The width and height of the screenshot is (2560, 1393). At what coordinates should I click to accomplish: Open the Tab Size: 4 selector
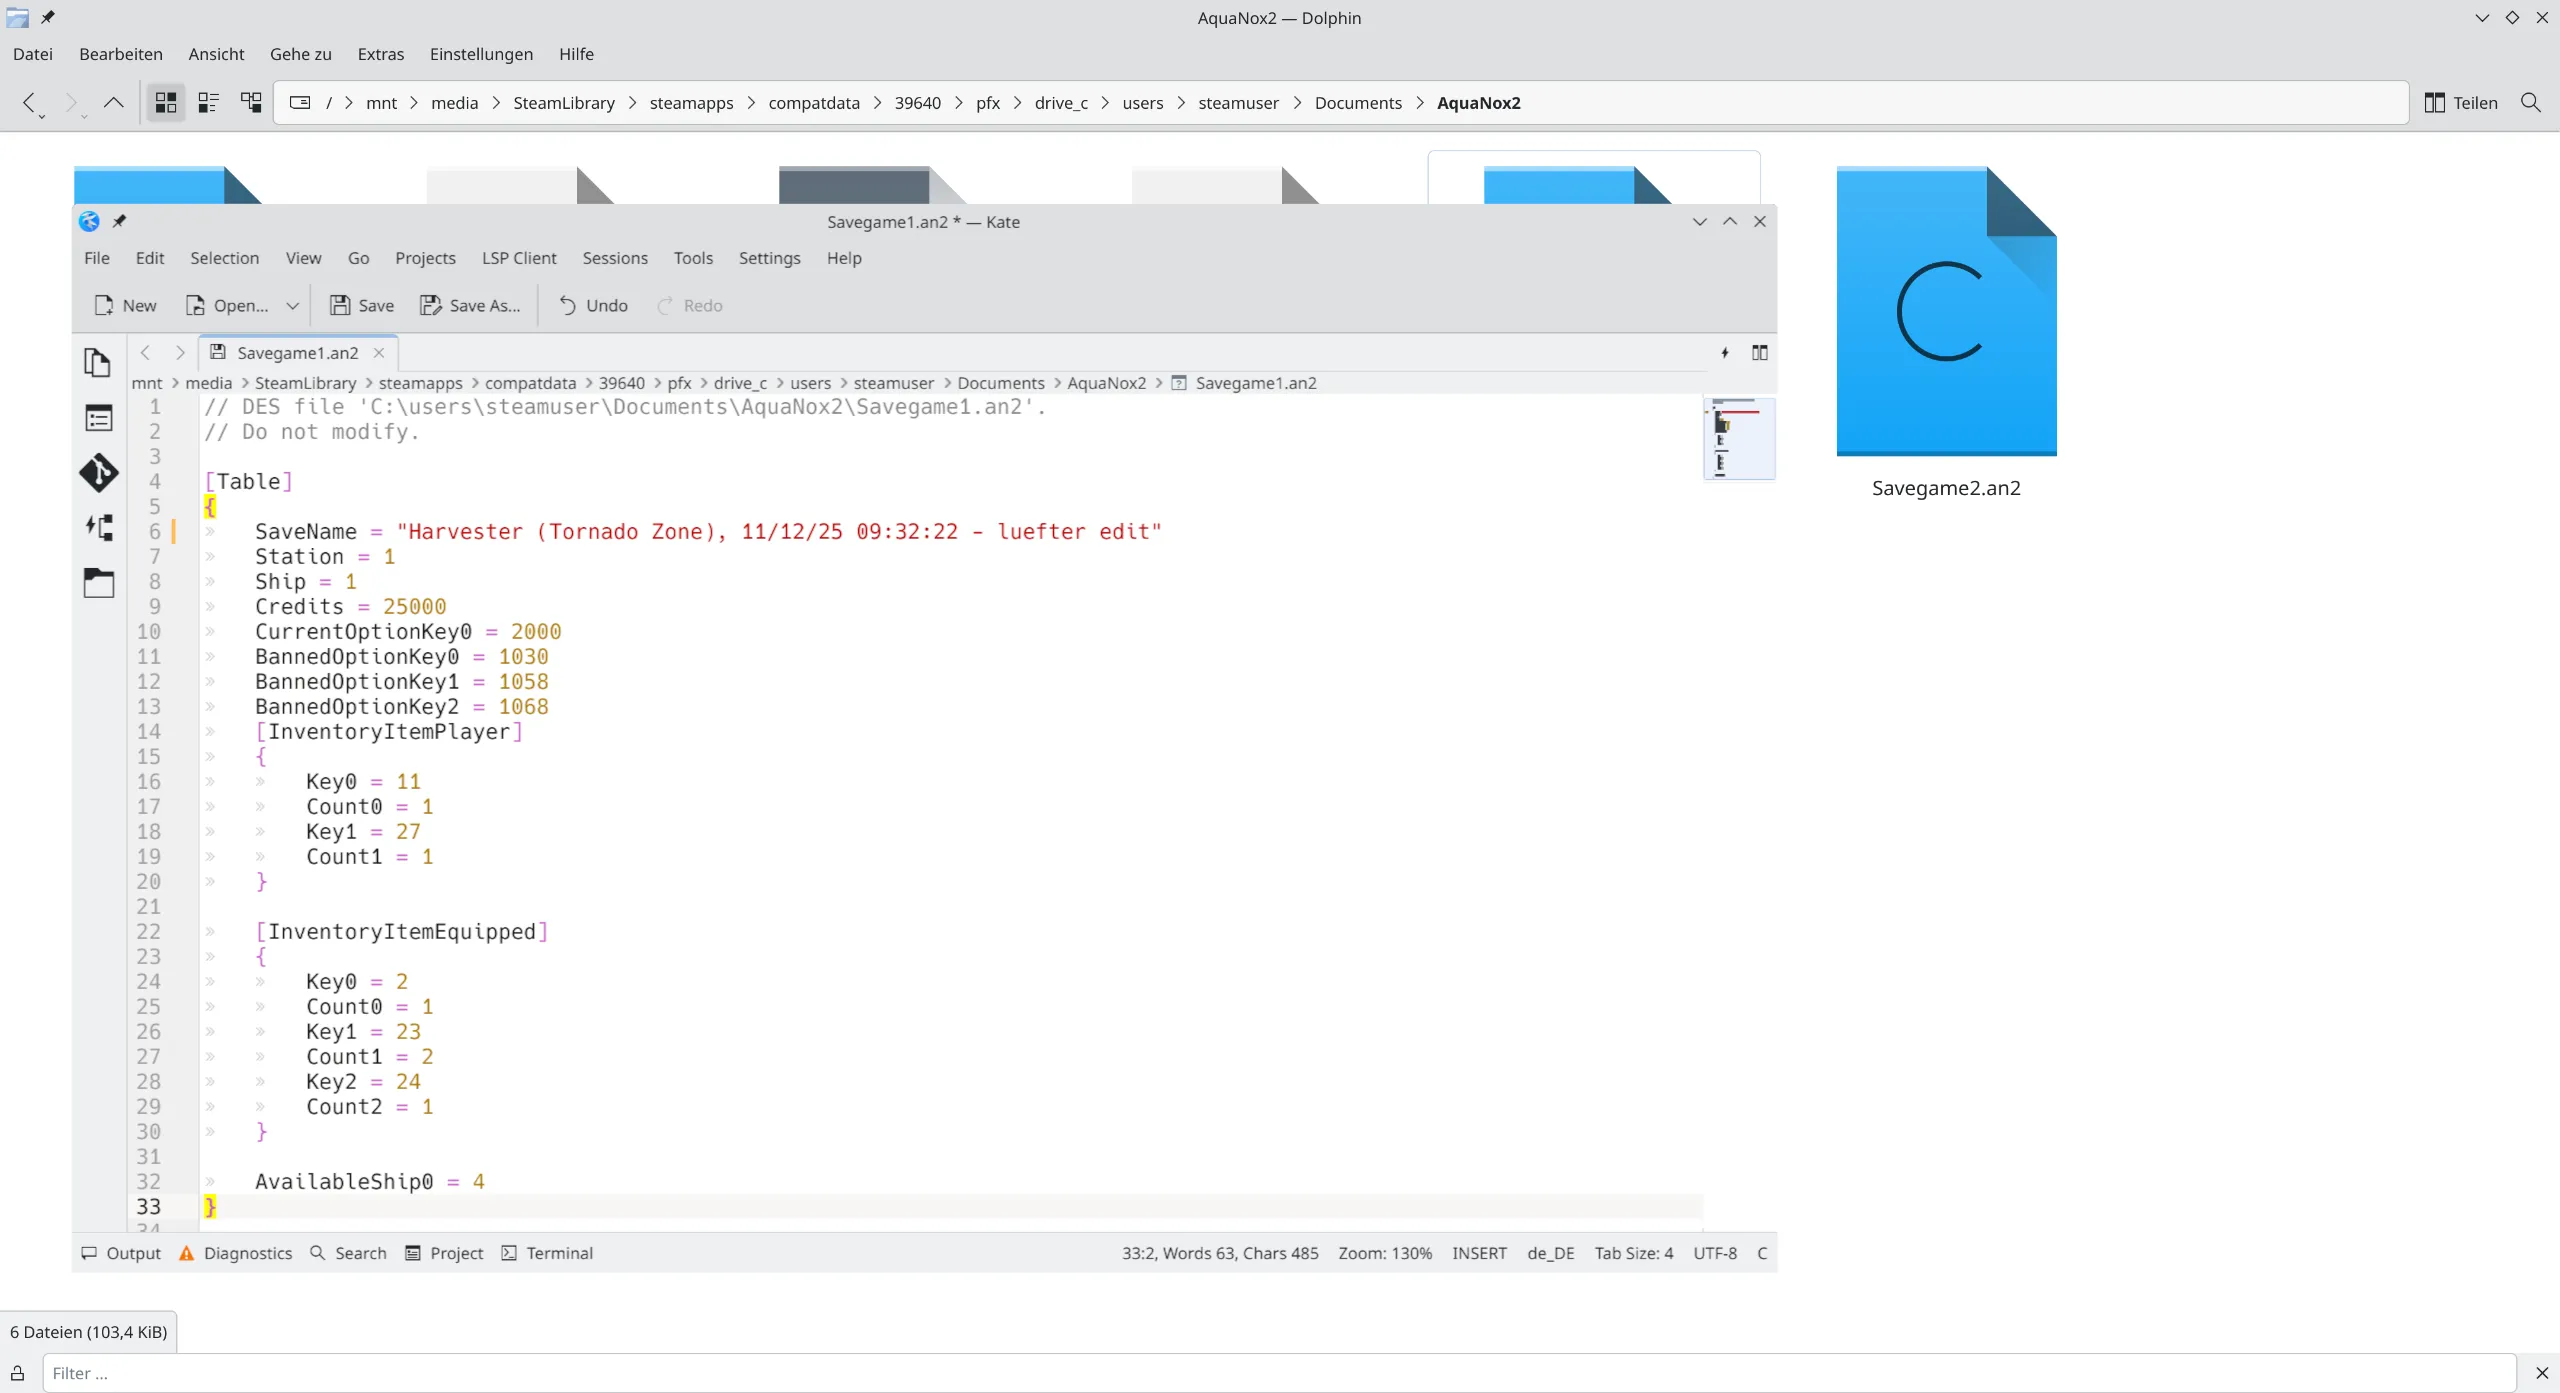[x=1633, y=1253]
